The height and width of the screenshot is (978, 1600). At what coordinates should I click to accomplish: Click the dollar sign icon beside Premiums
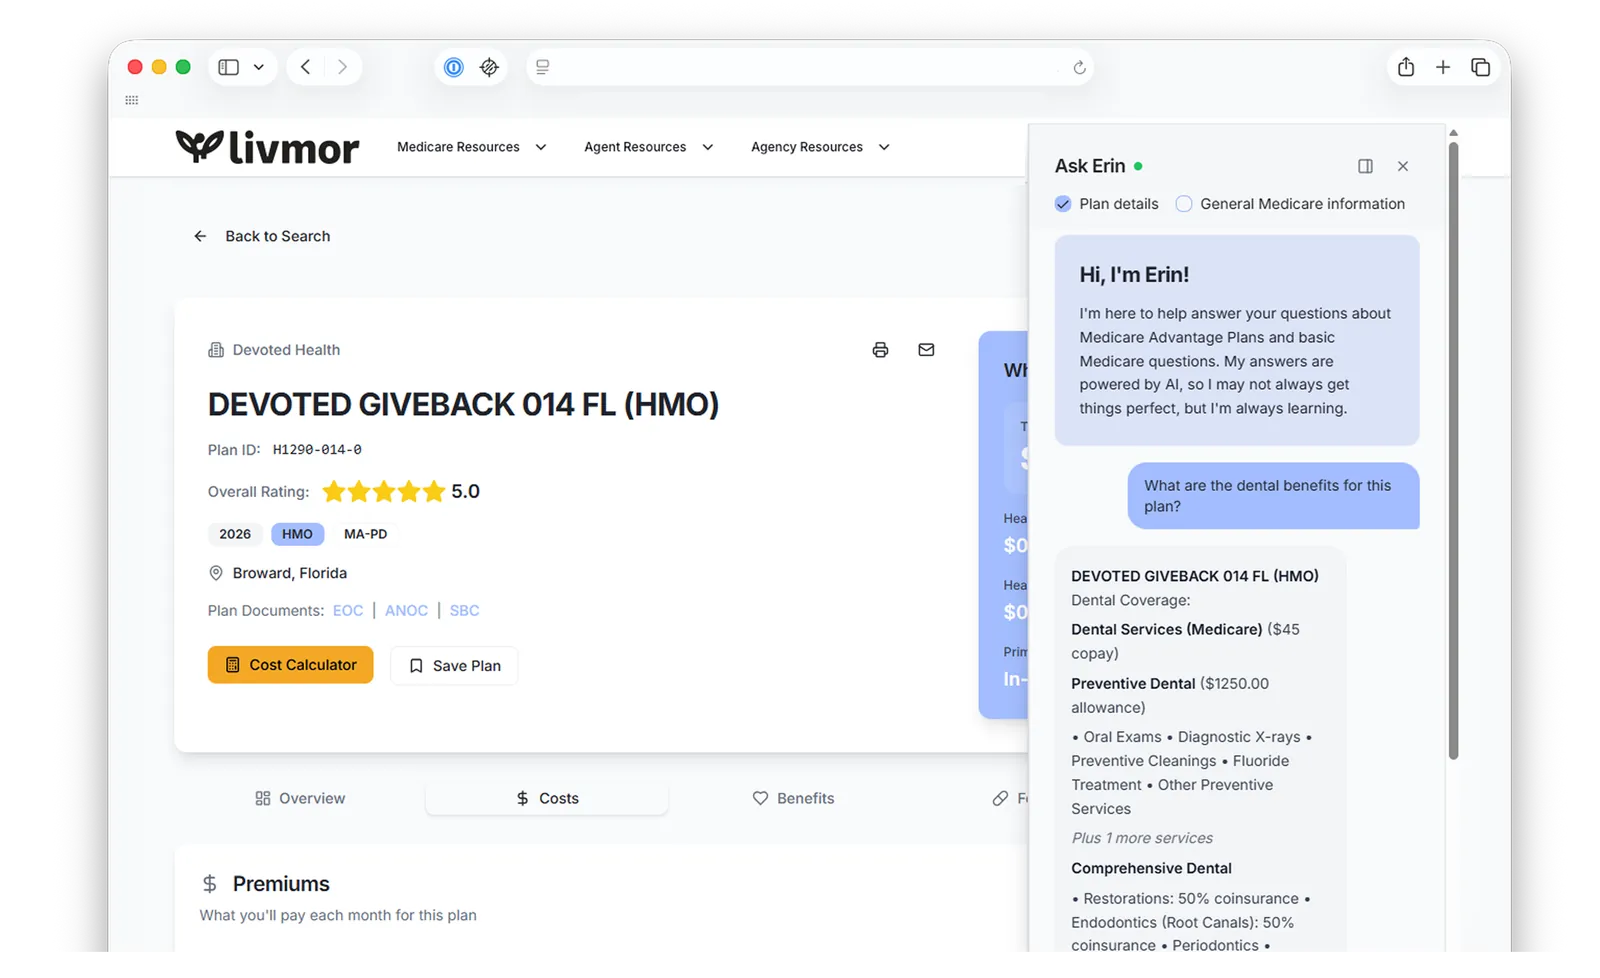[x=209, y=884]
